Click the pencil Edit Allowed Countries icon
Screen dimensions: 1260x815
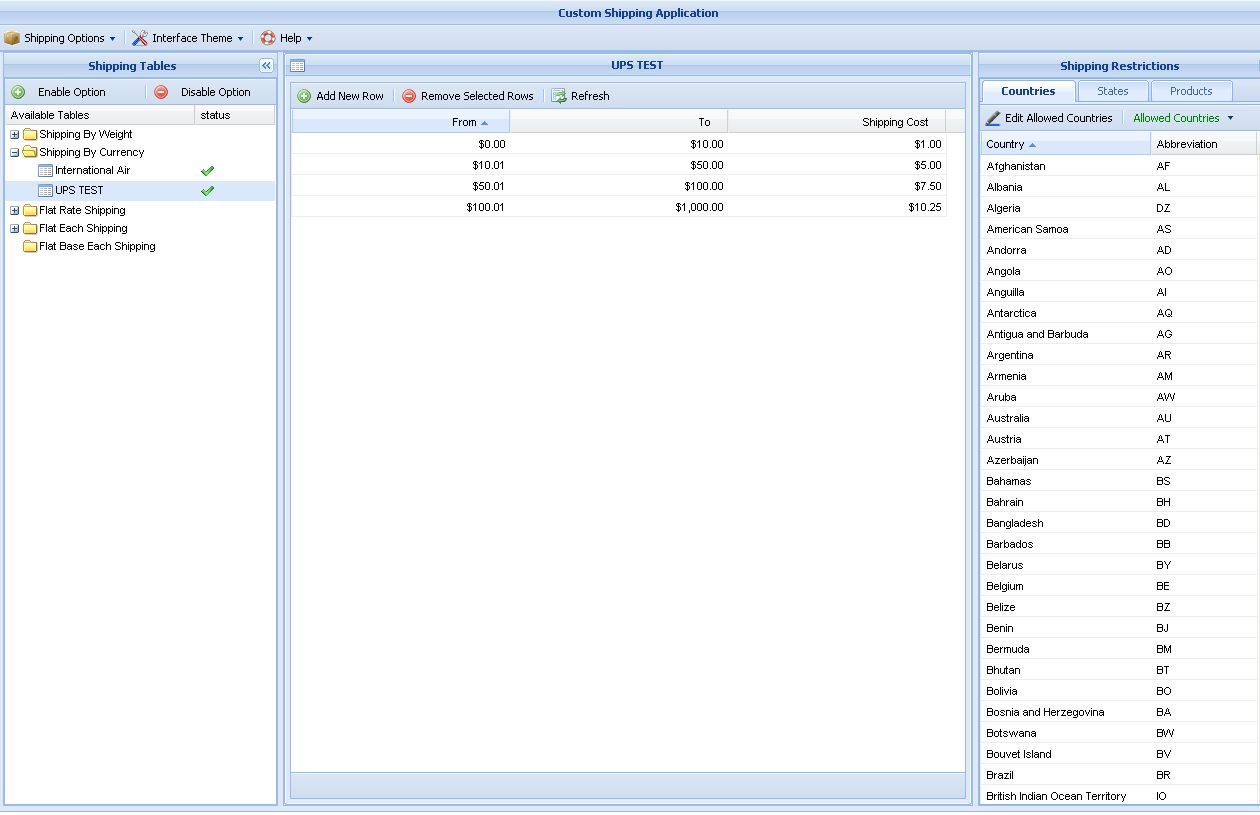pyautogui.click(x=993, y=118)
